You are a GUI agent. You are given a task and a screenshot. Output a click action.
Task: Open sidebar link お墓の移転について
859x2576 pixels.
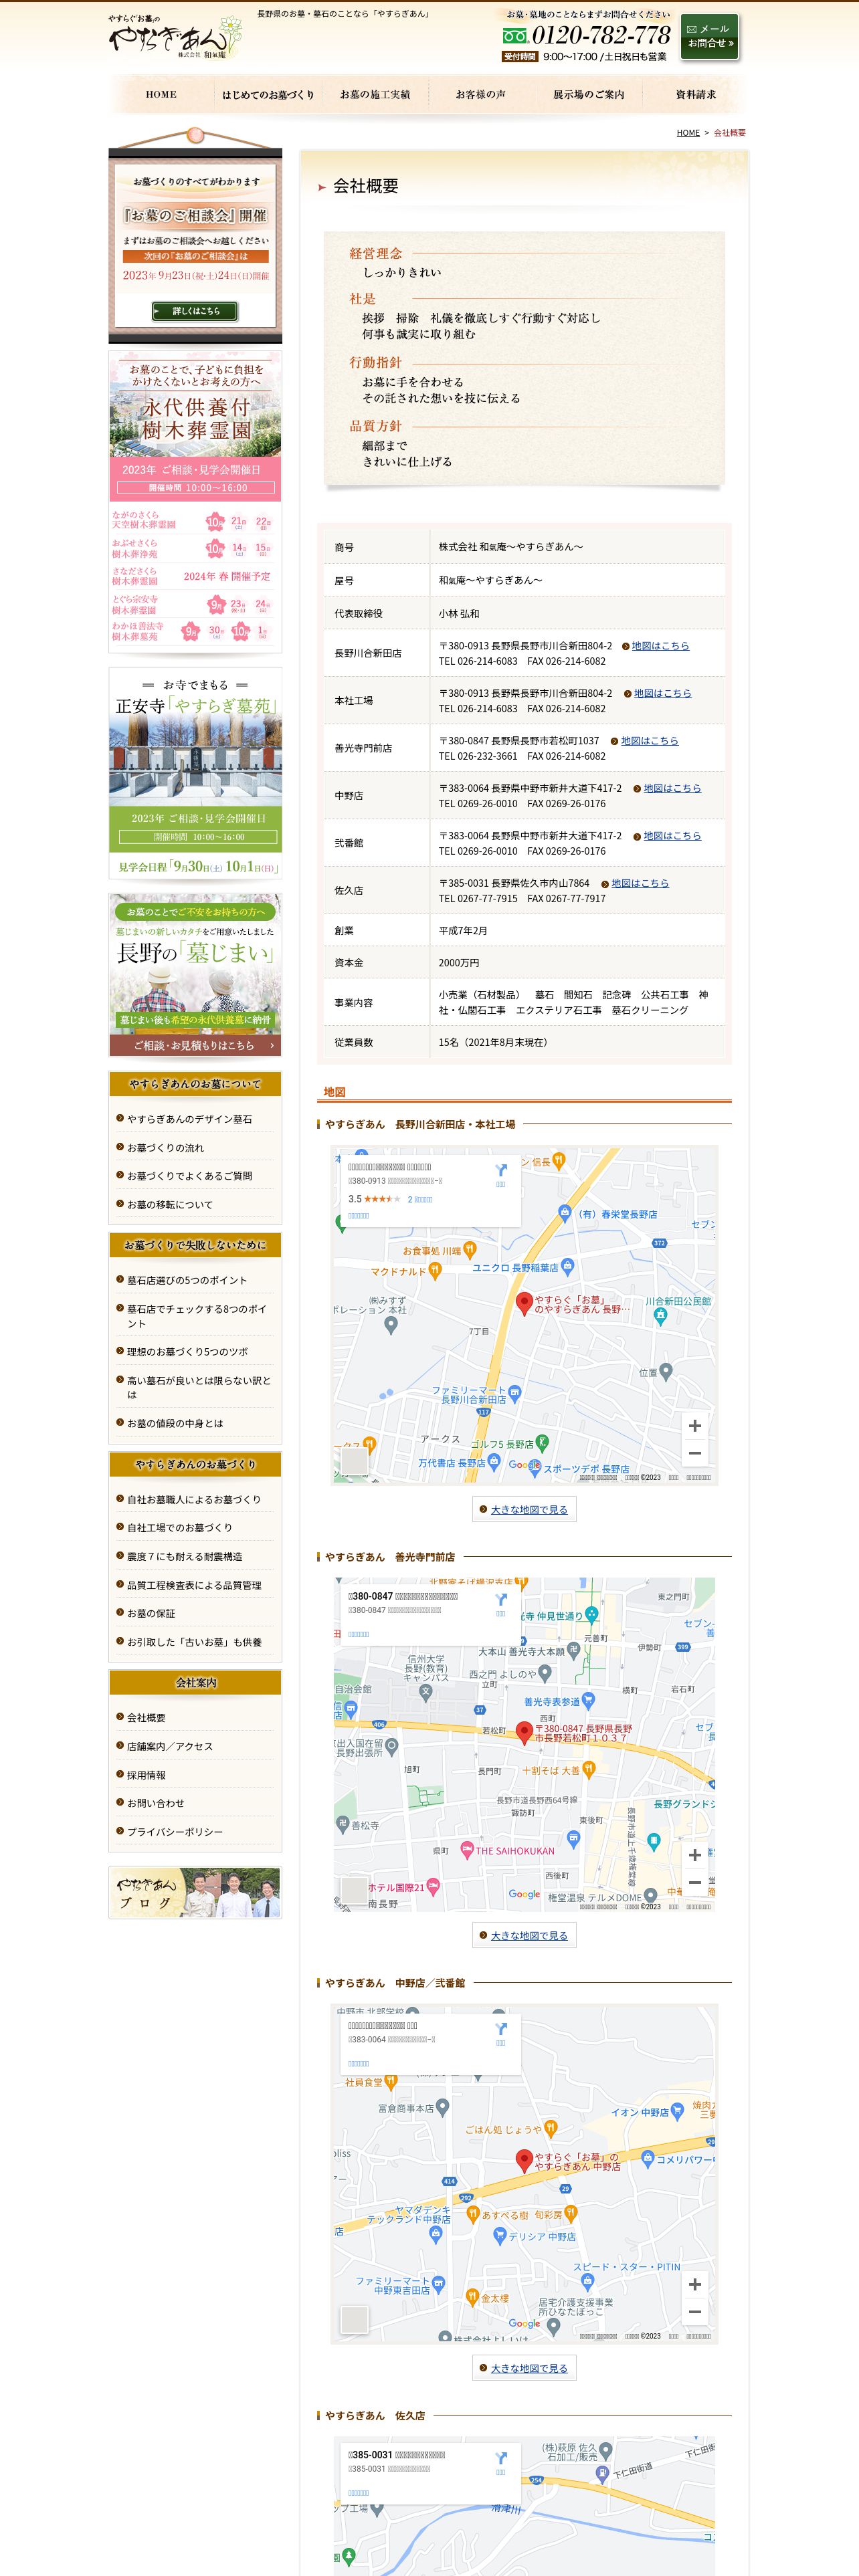pos(169,1205)
